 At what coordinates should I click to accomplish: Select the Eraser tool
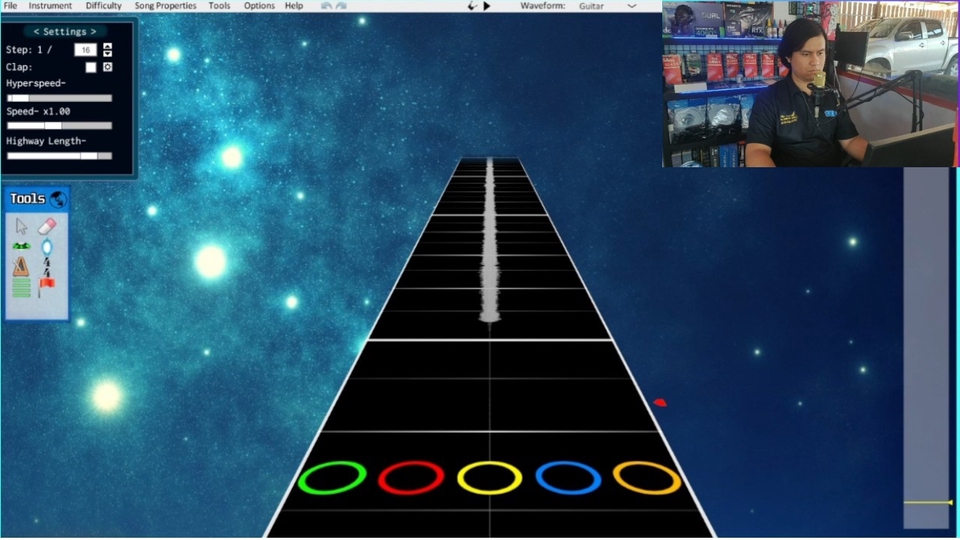pos(47,226)
